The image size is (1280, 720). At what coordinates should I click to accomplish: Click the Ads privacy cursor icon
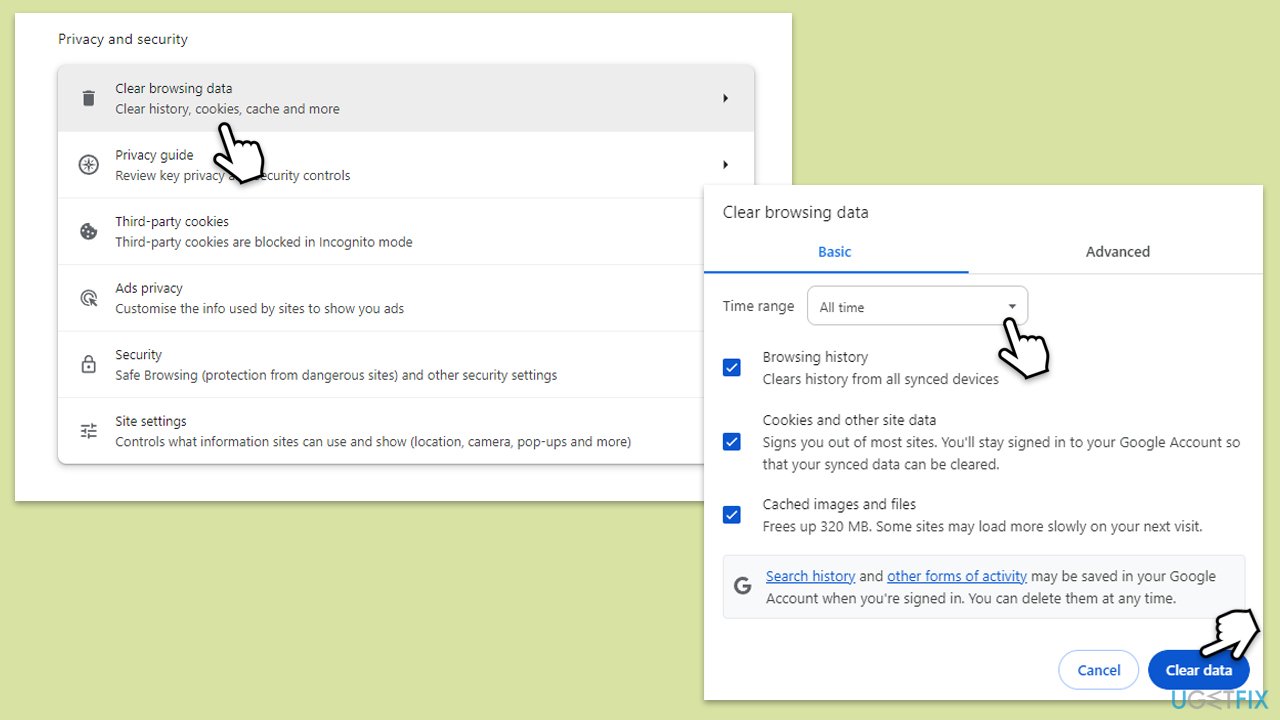pos(89,298)
